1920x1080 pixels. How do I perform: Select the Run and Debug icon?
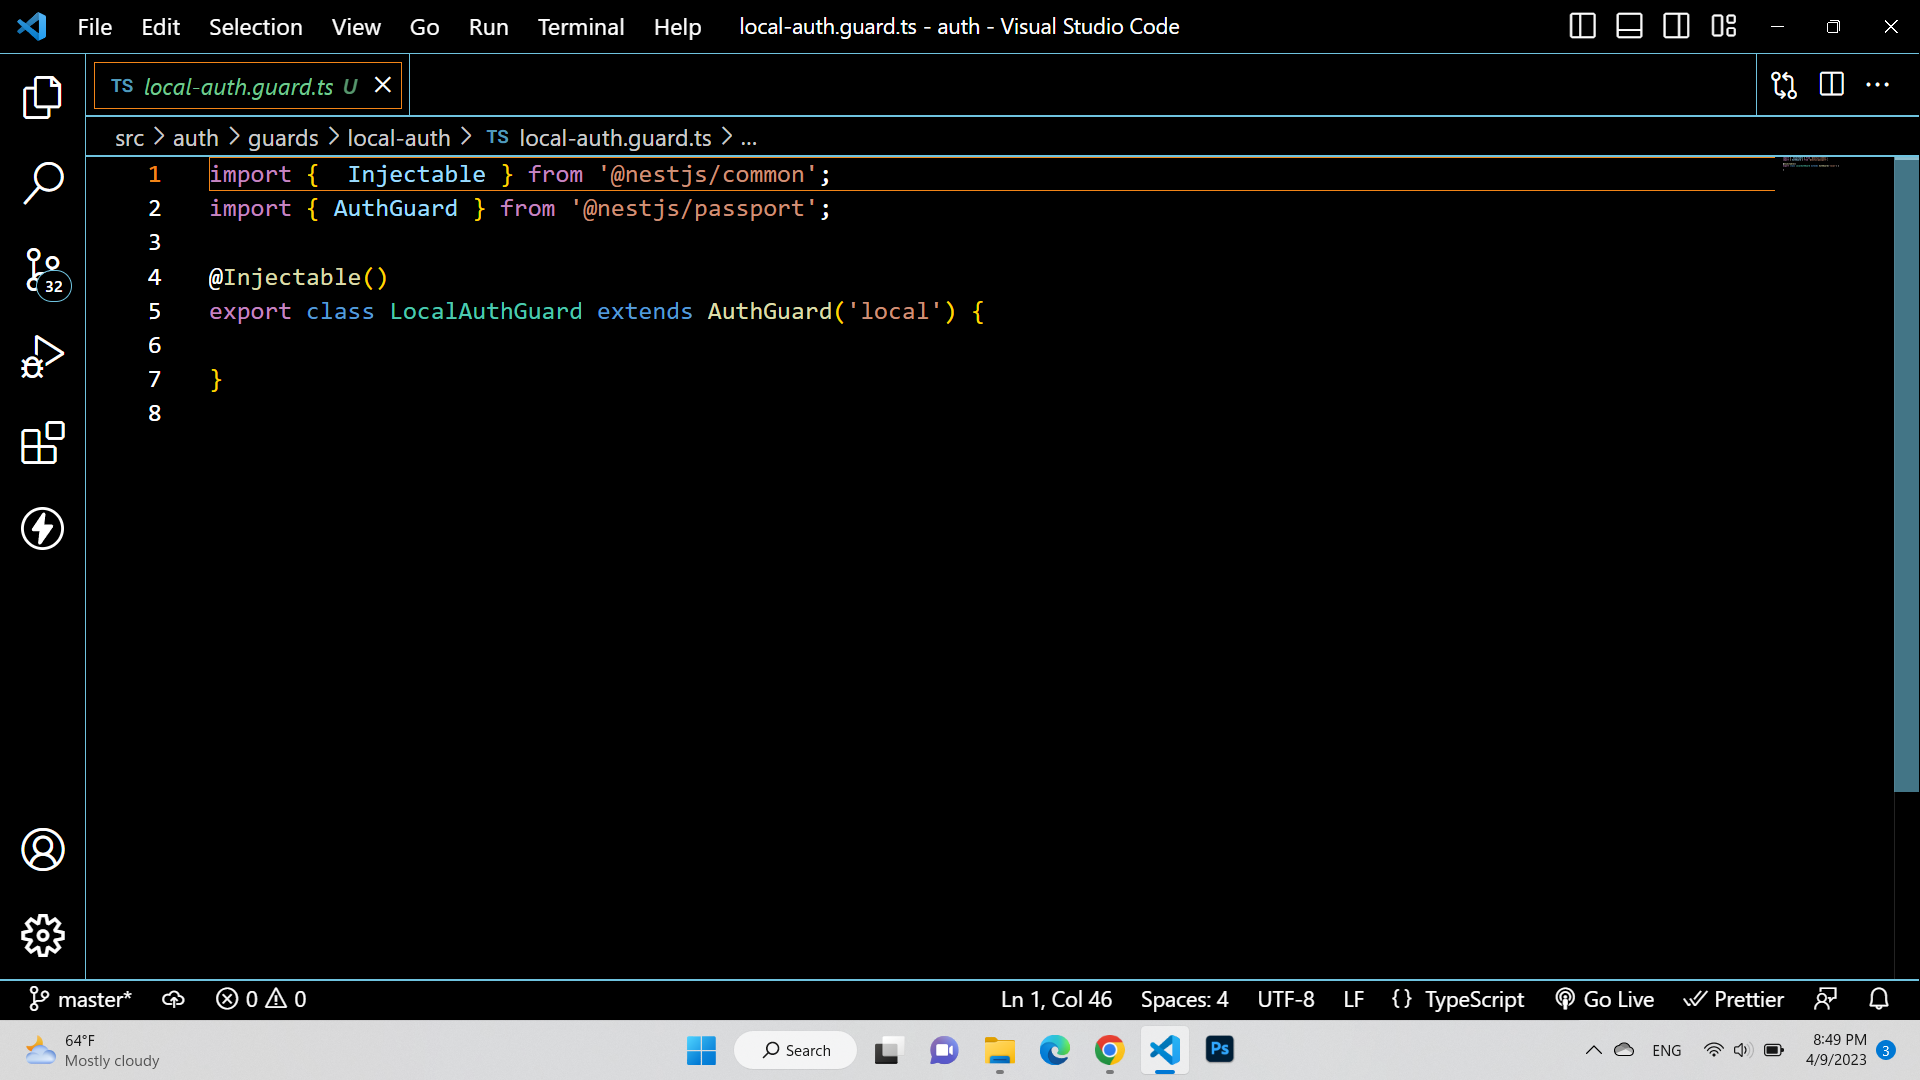tap(42, 356)
